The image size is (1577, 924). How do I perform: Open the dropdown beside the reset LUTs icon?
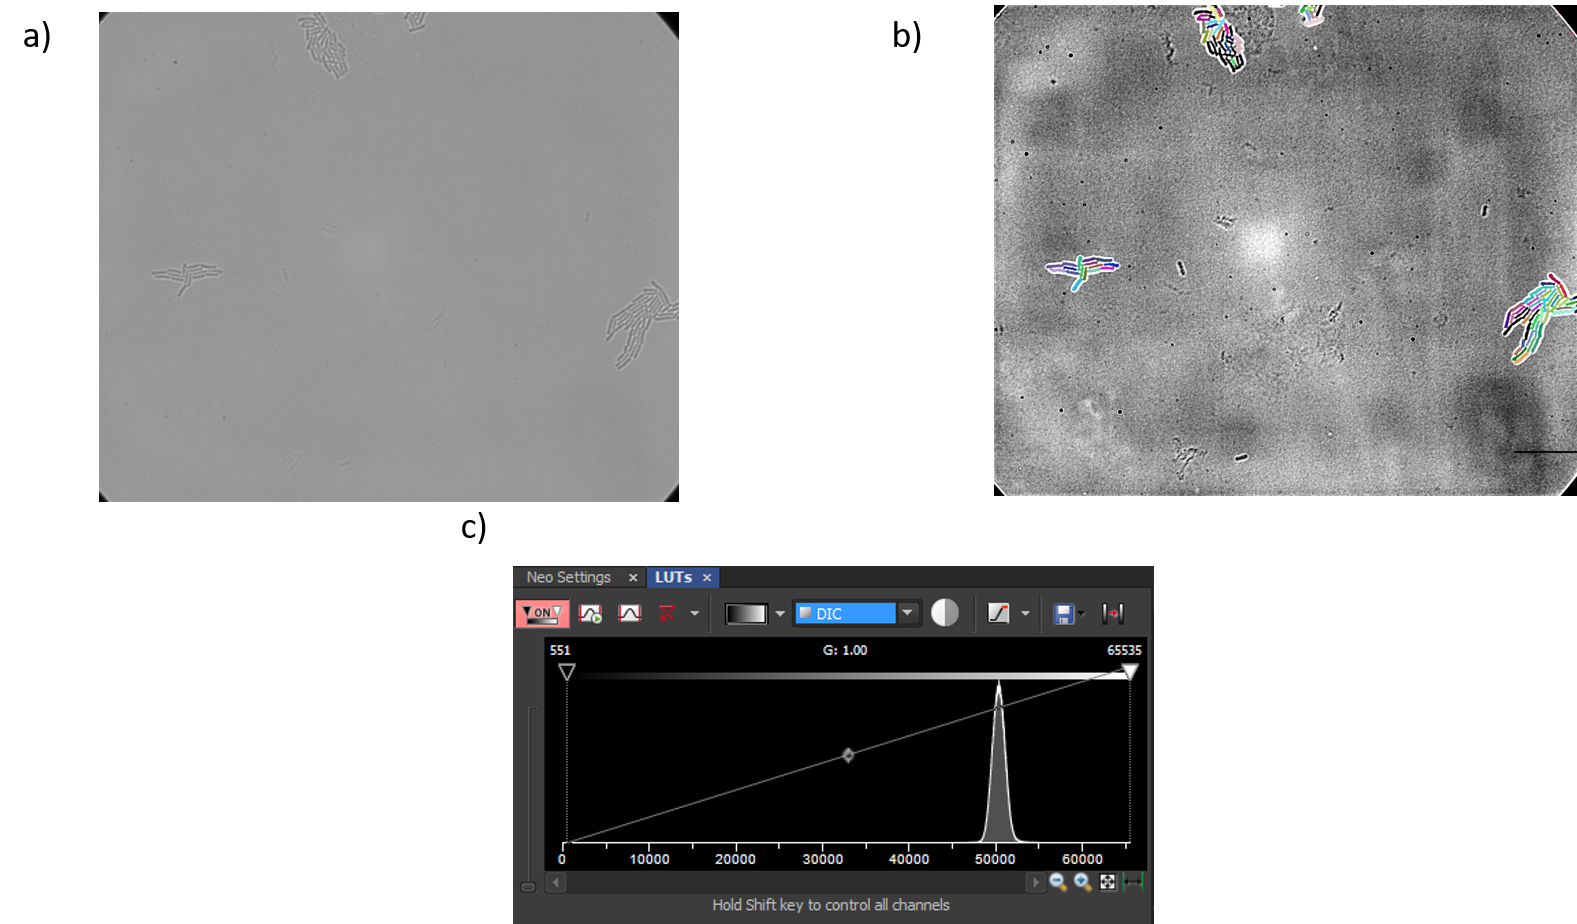tap(694, 613)
